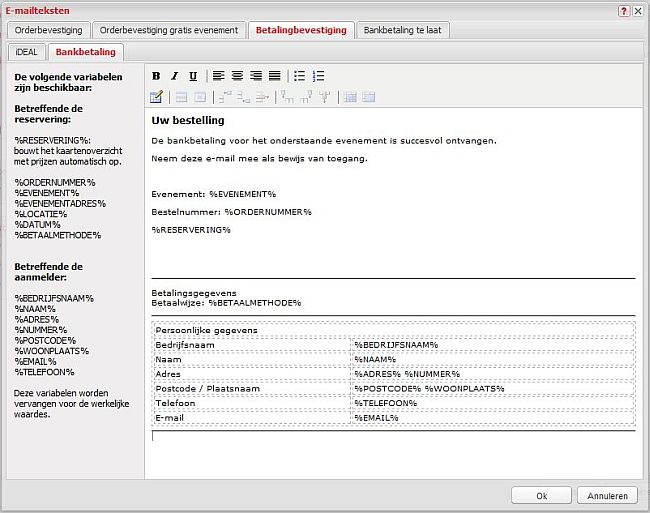Viewport: 650px width, 513px height.
Task: Click 'Betalingsgegevens' line in the editor
Action: (x=194, y=293)
